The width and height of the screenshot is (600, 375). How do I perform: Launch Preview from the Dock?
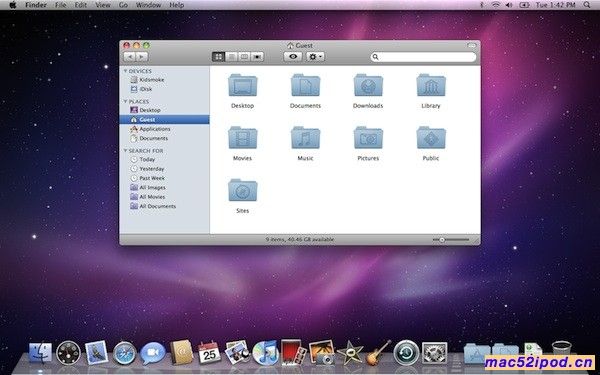coord(237,352)
